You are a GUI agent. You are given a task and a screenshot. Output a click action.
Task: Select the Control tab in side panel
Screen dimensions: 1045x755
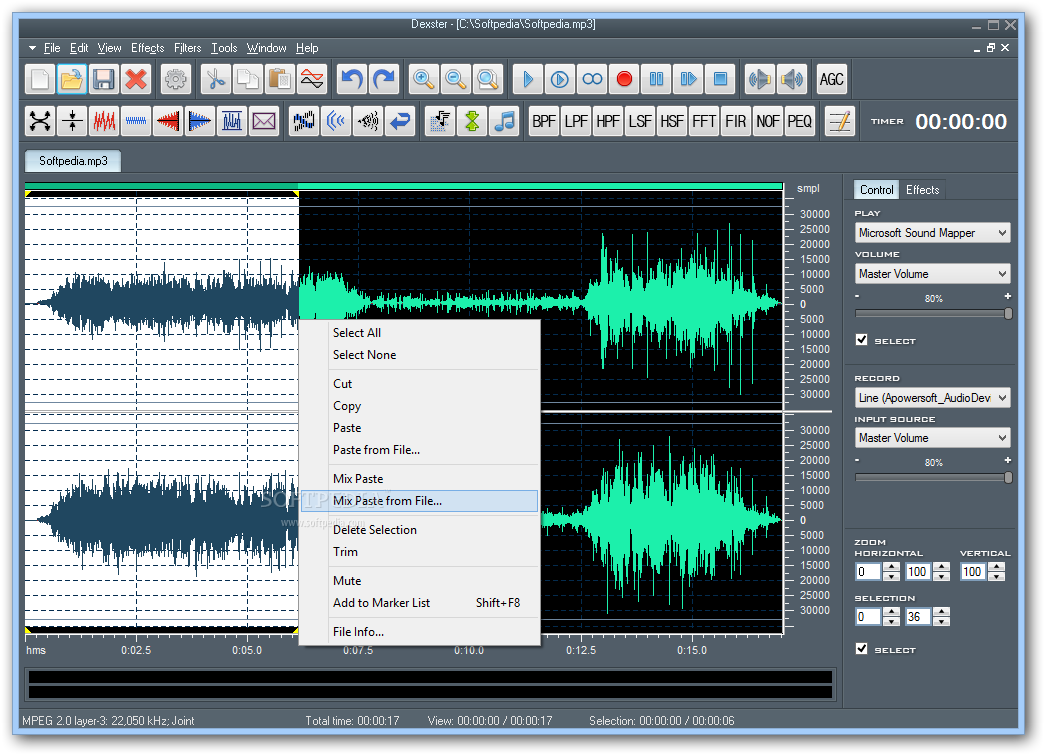pyautogui.click(x=876, y=190)
